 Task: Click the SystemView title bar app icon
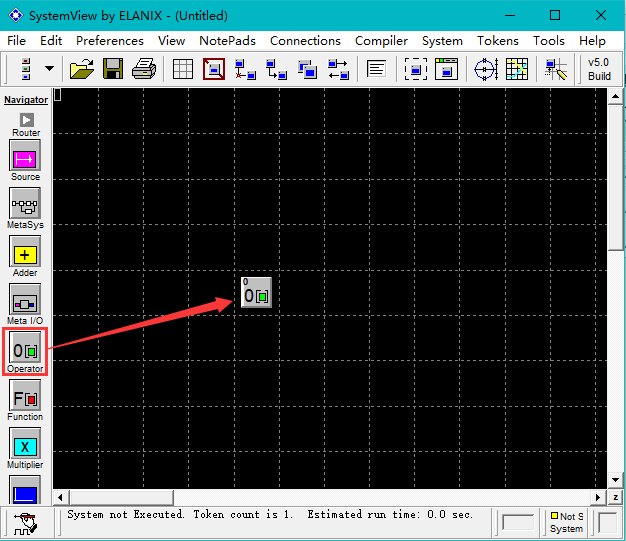[x=16, y=16]
